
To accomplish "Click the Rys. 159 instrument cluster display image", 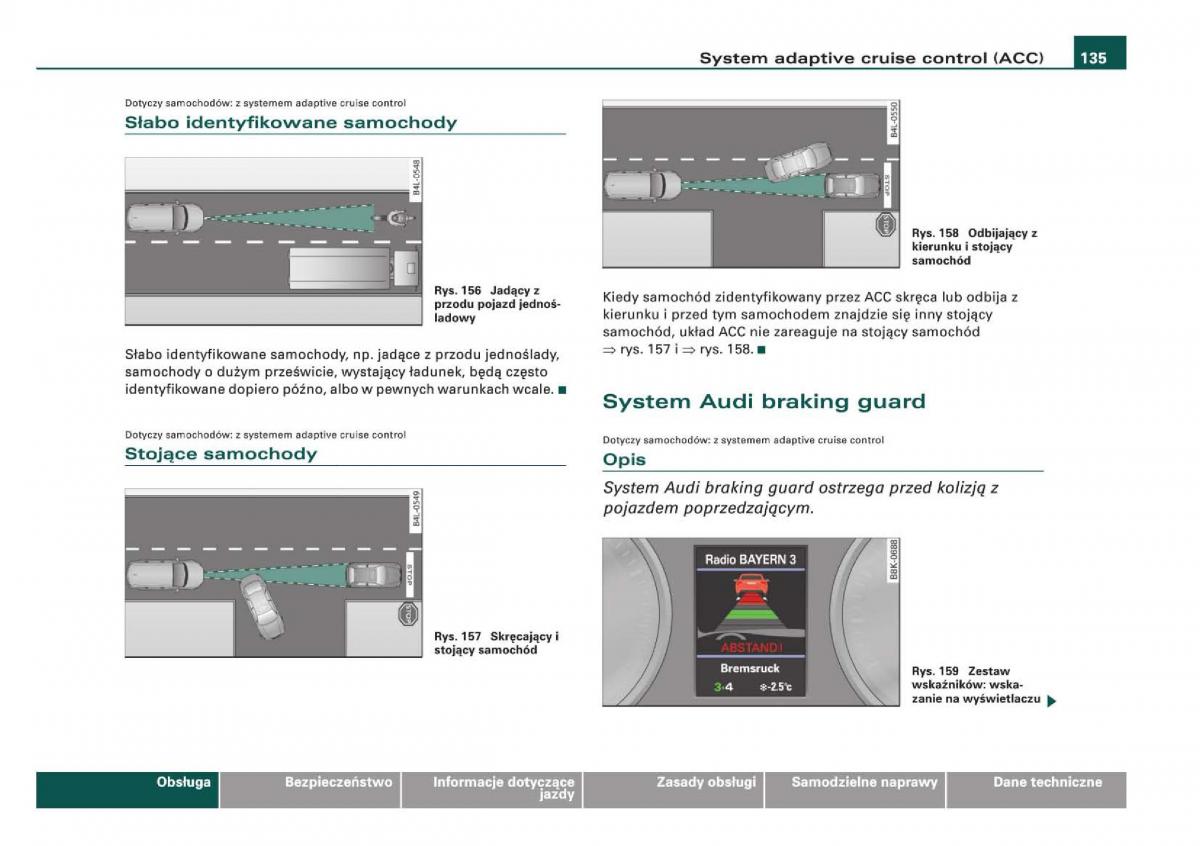I will click(x=751, y=622).
